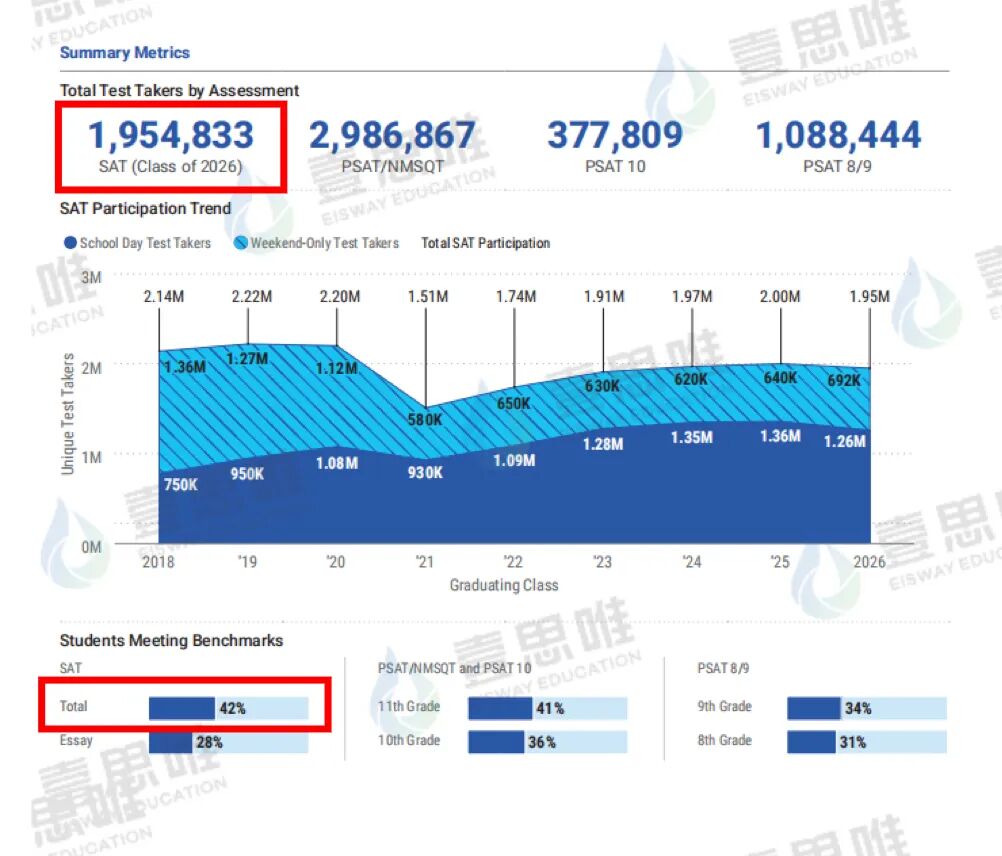Viewport: 1002px width, 856px height.
Task: Click the 9th Grade 34% benchmark bar
Action: pos(867,708)
